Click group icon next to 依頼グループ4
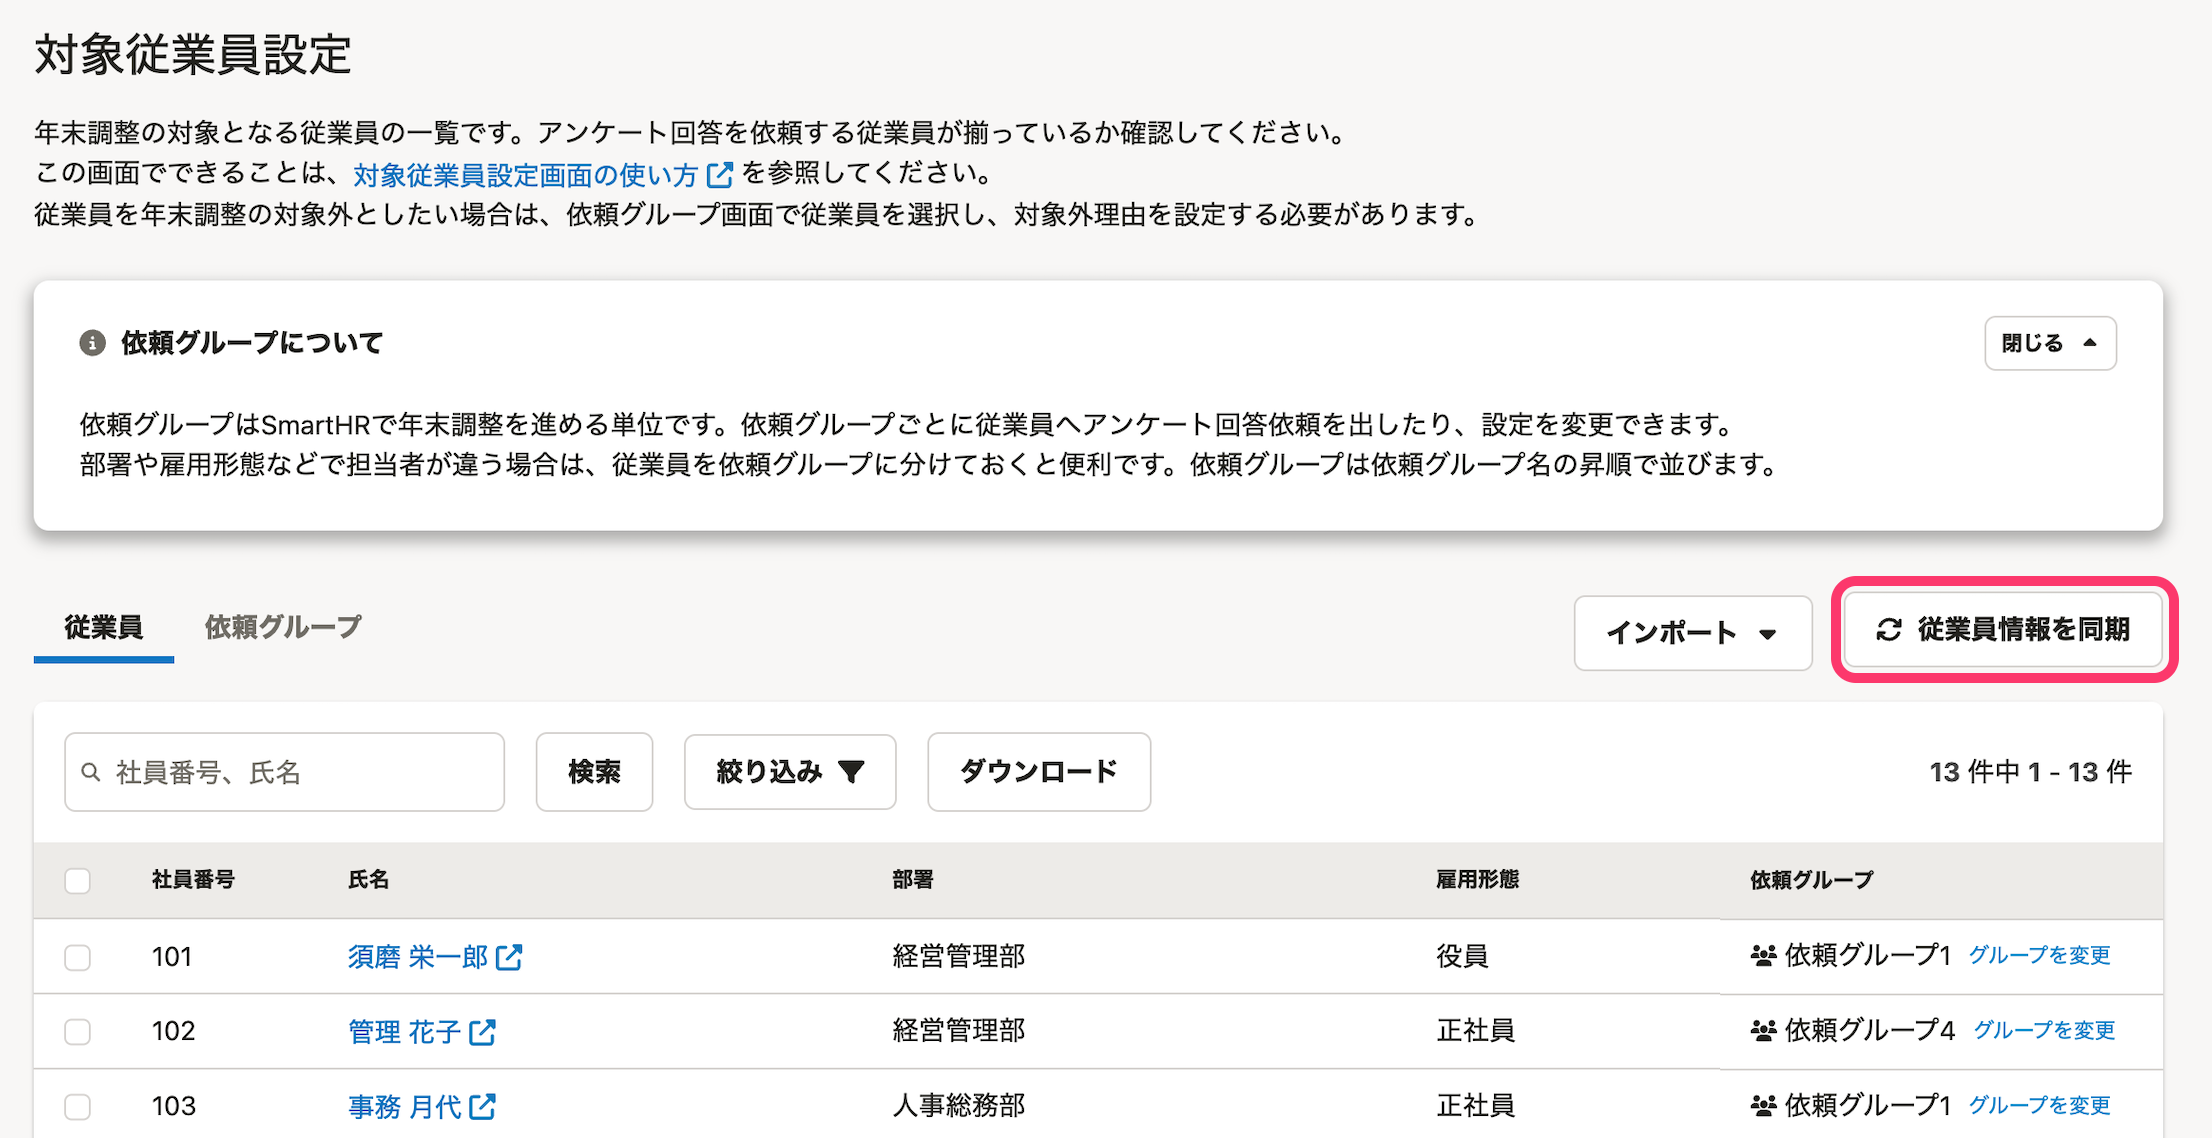Screen dimensions: 2212x1138 point(1763,1030)
